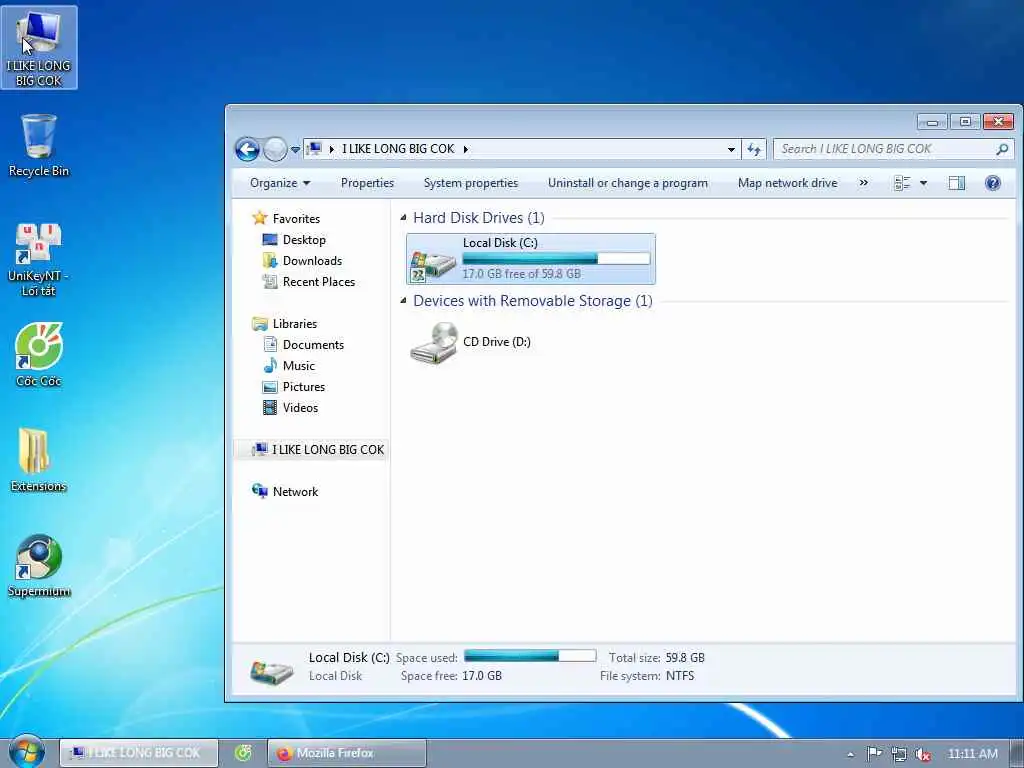The image size is (1024, 768).
Task: Click I LIKE LONG BIG COK taskbar button
Action: click(x=138, y=753)
